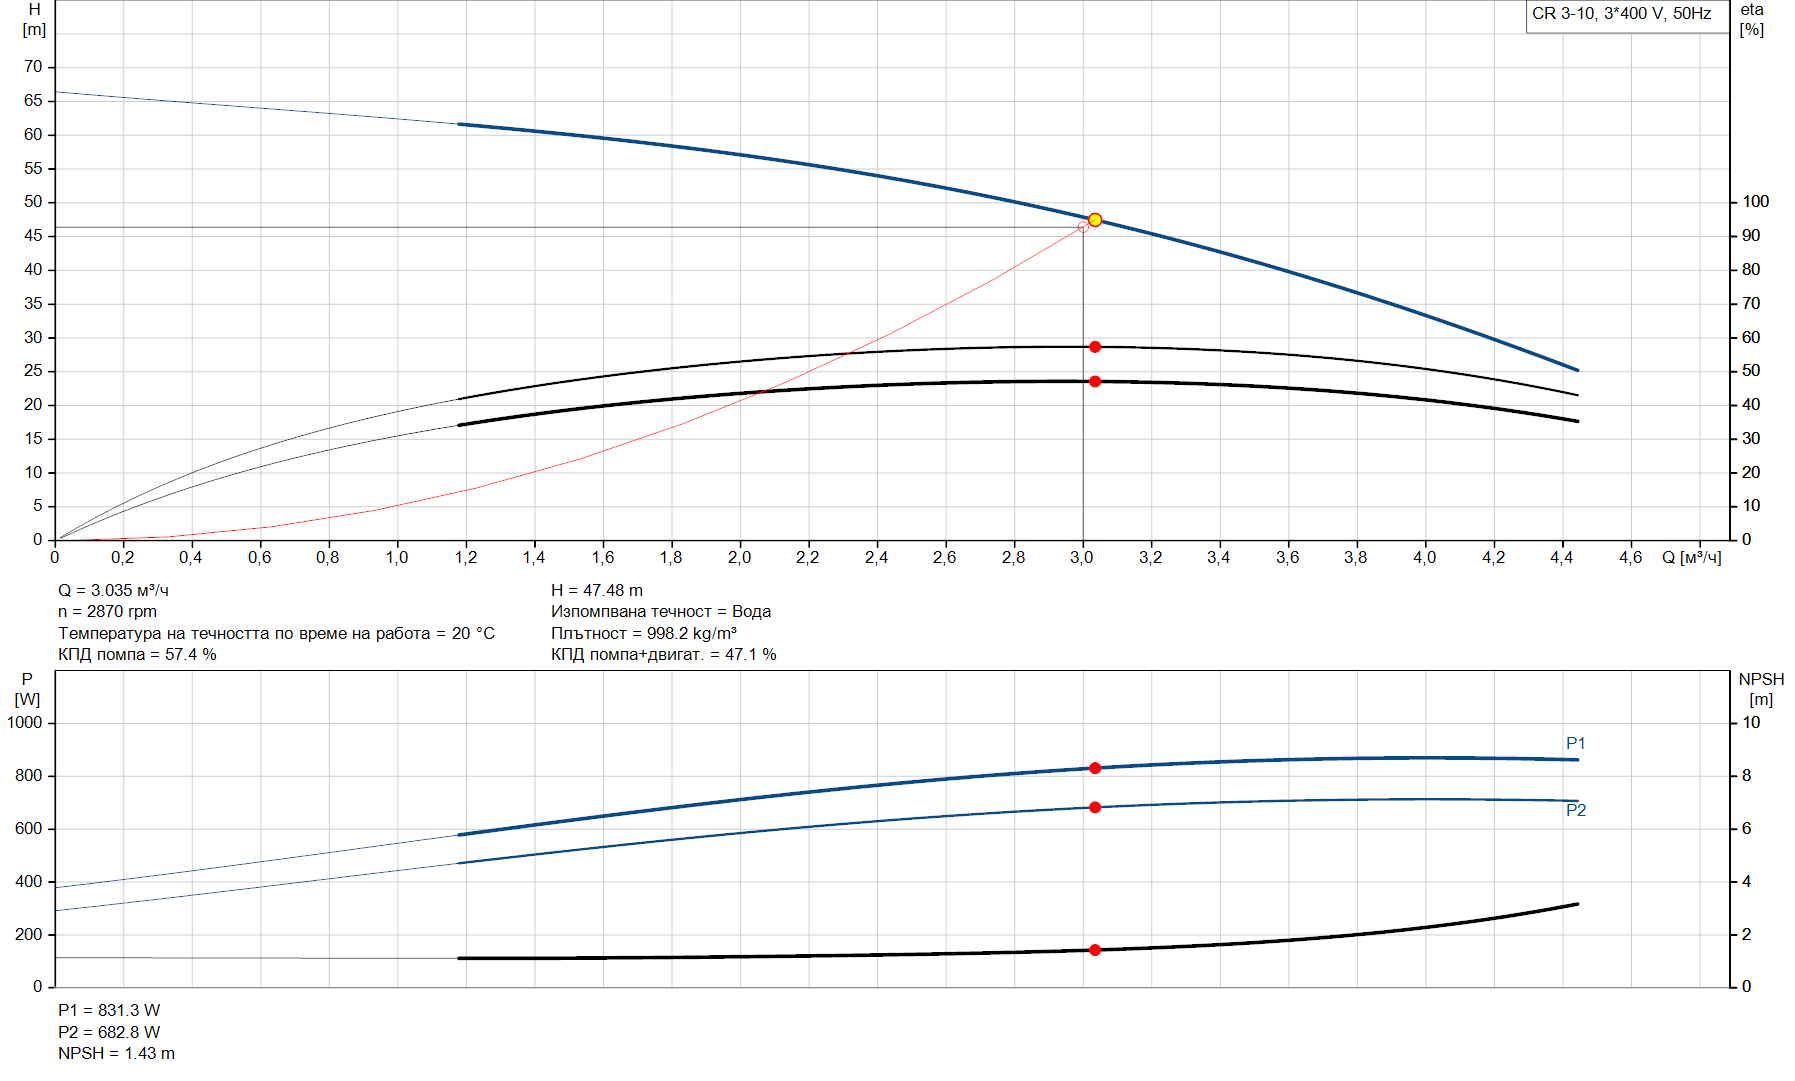The image size is (1795, 1081).
Task: Click the red dot on the NPSH curve
Action: coord(1095,950)
